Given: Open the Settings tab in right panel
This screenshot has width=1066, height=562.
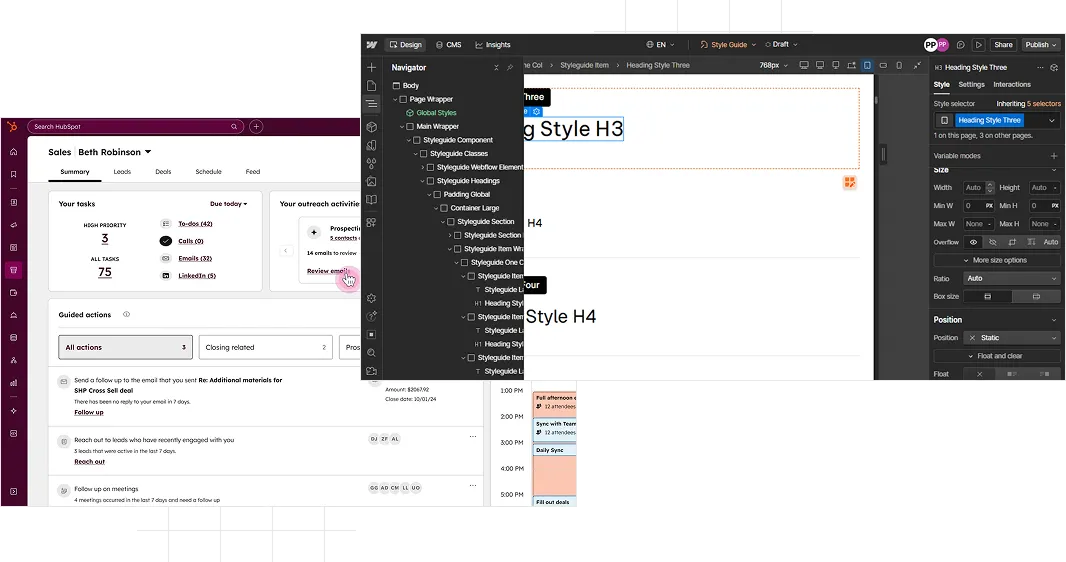Looking at the screenshot, I should tap(972, 84).
